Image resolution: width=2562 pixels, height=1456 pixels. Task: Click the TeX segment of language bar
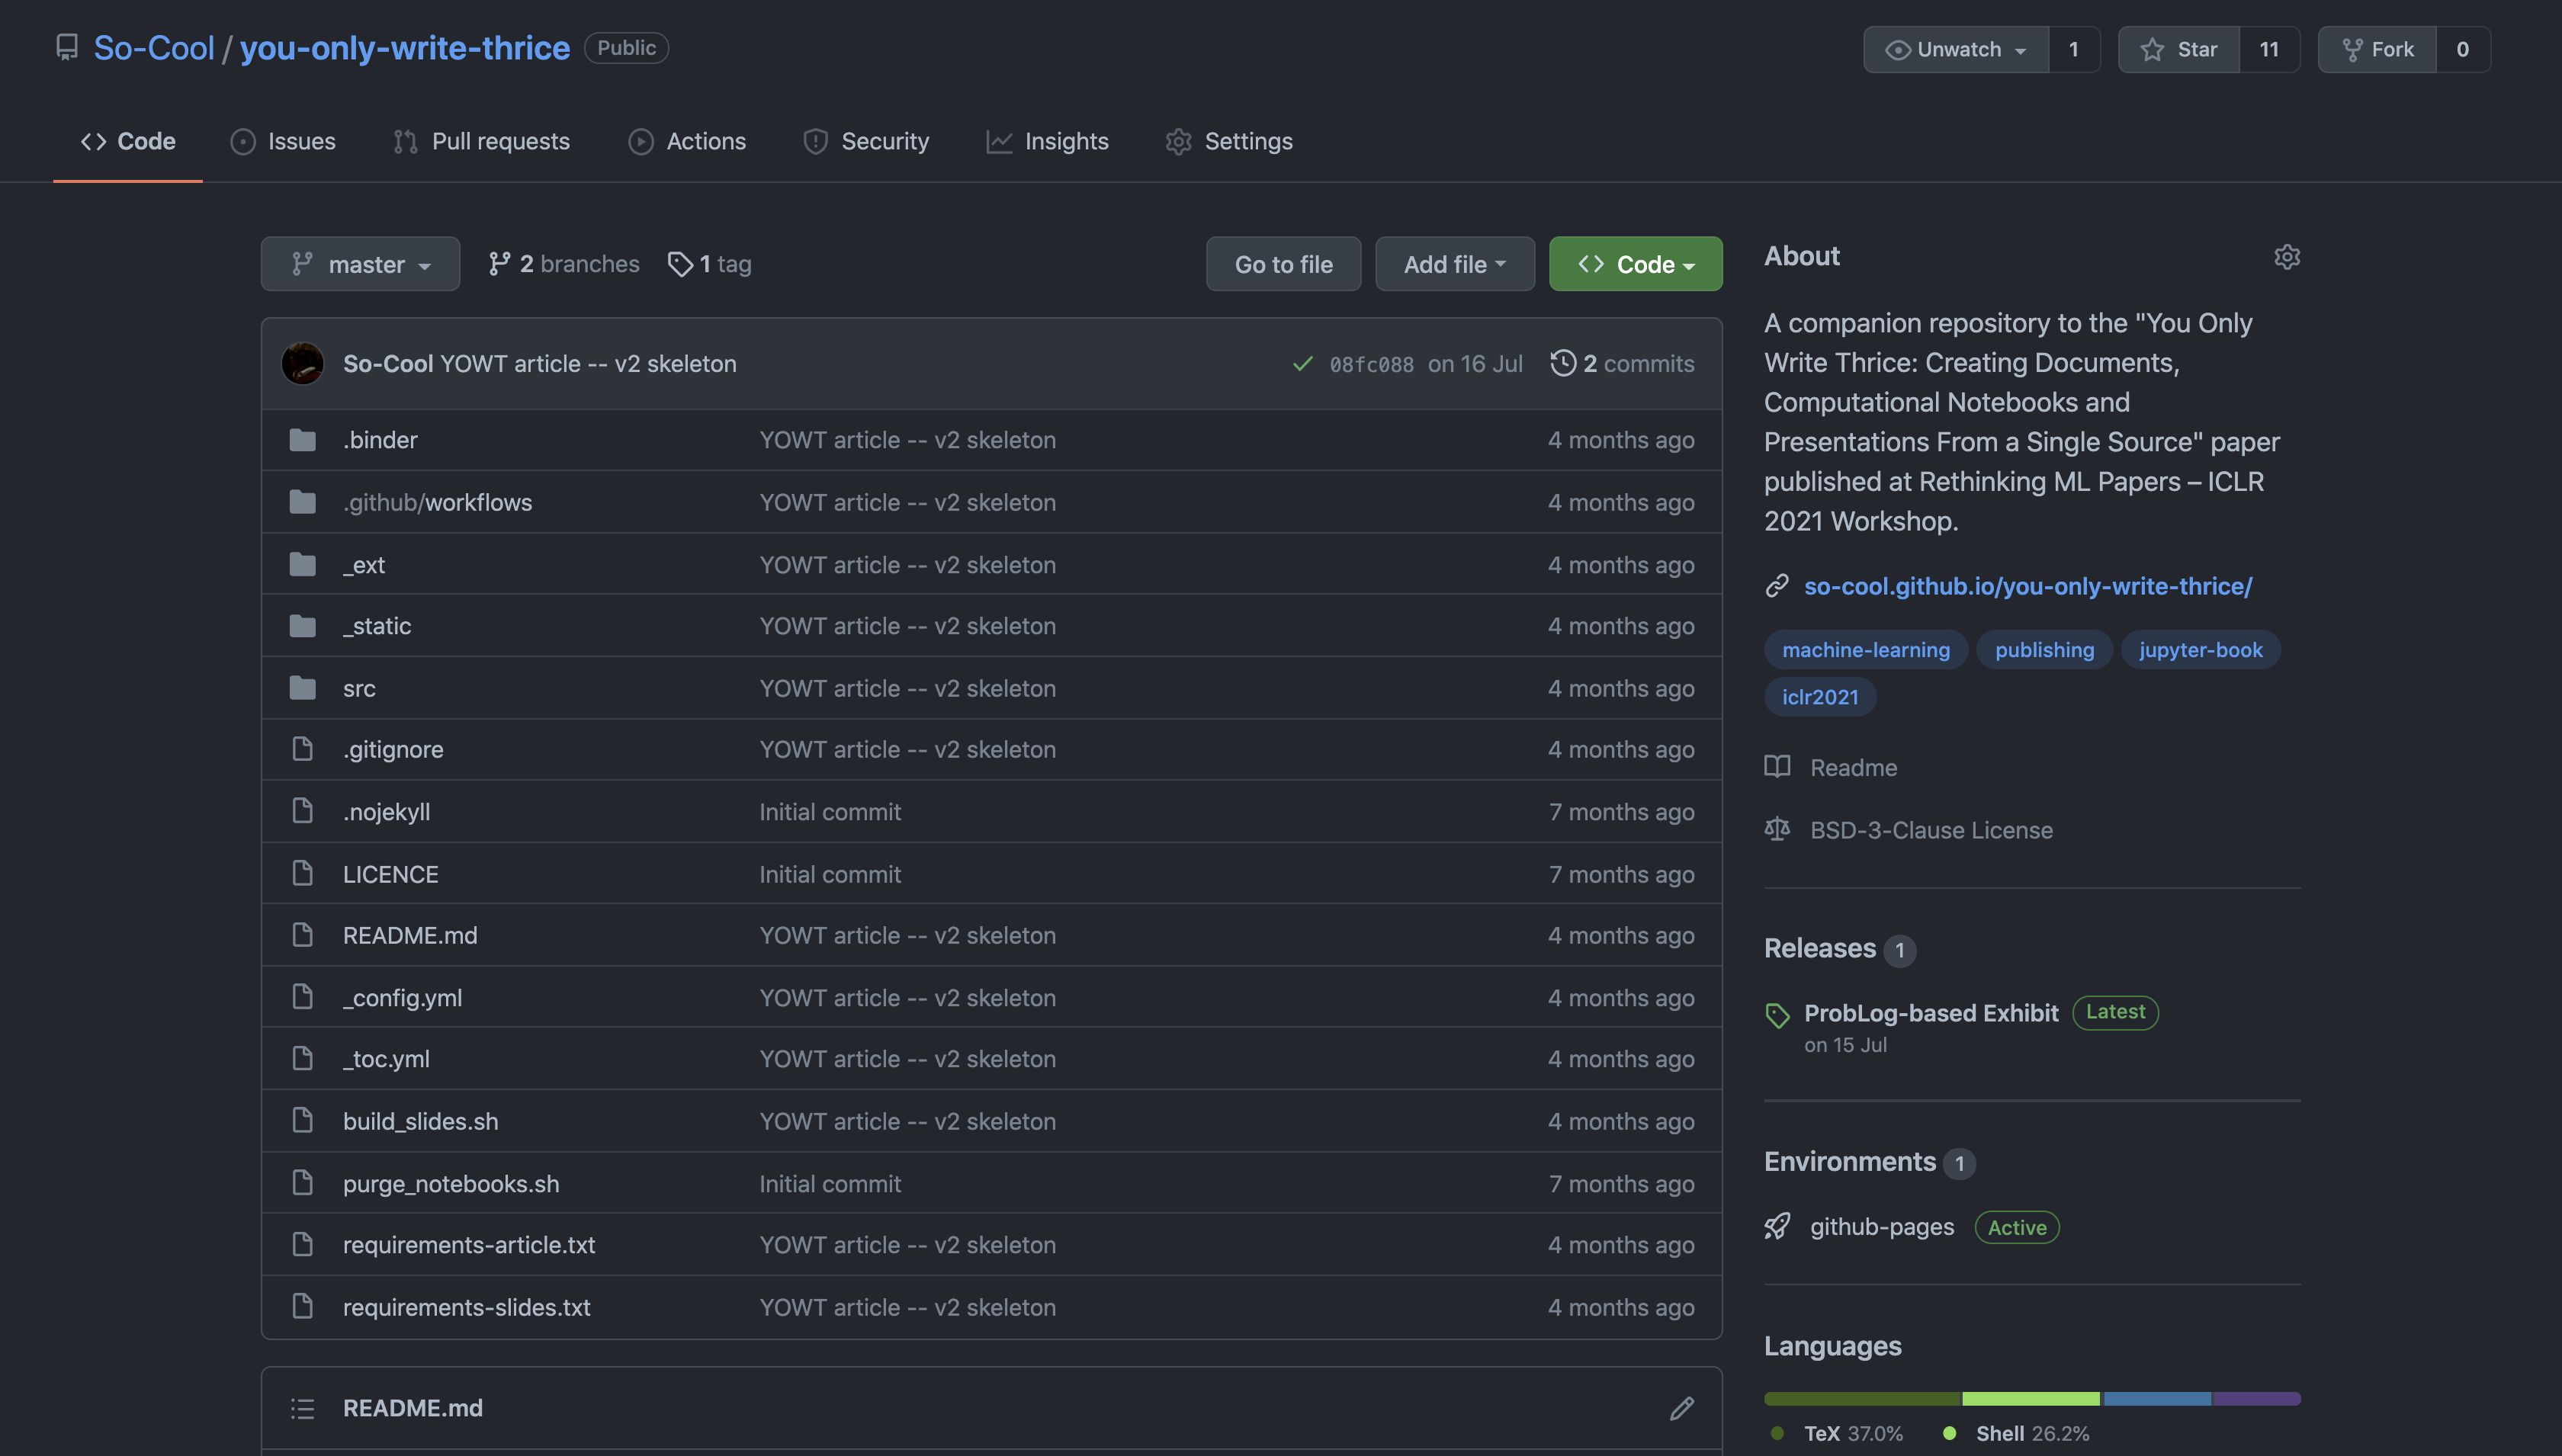[x=1863, y=1398]
